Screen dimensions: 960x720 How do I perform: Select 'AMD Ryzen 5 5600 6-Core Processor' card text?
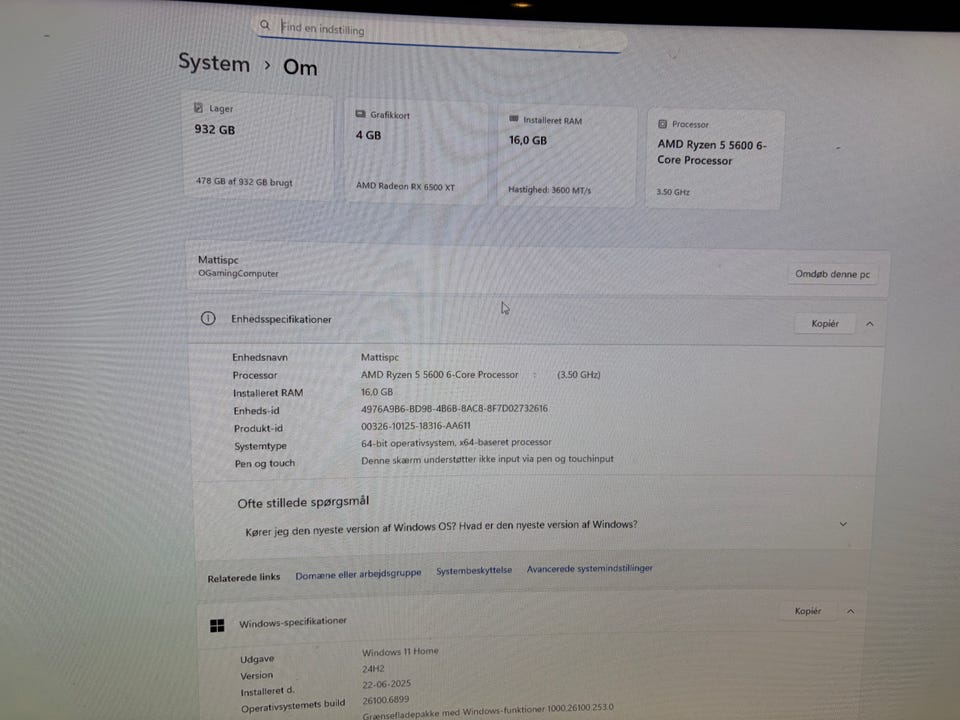pyautogui.click(x=711, y=152)
